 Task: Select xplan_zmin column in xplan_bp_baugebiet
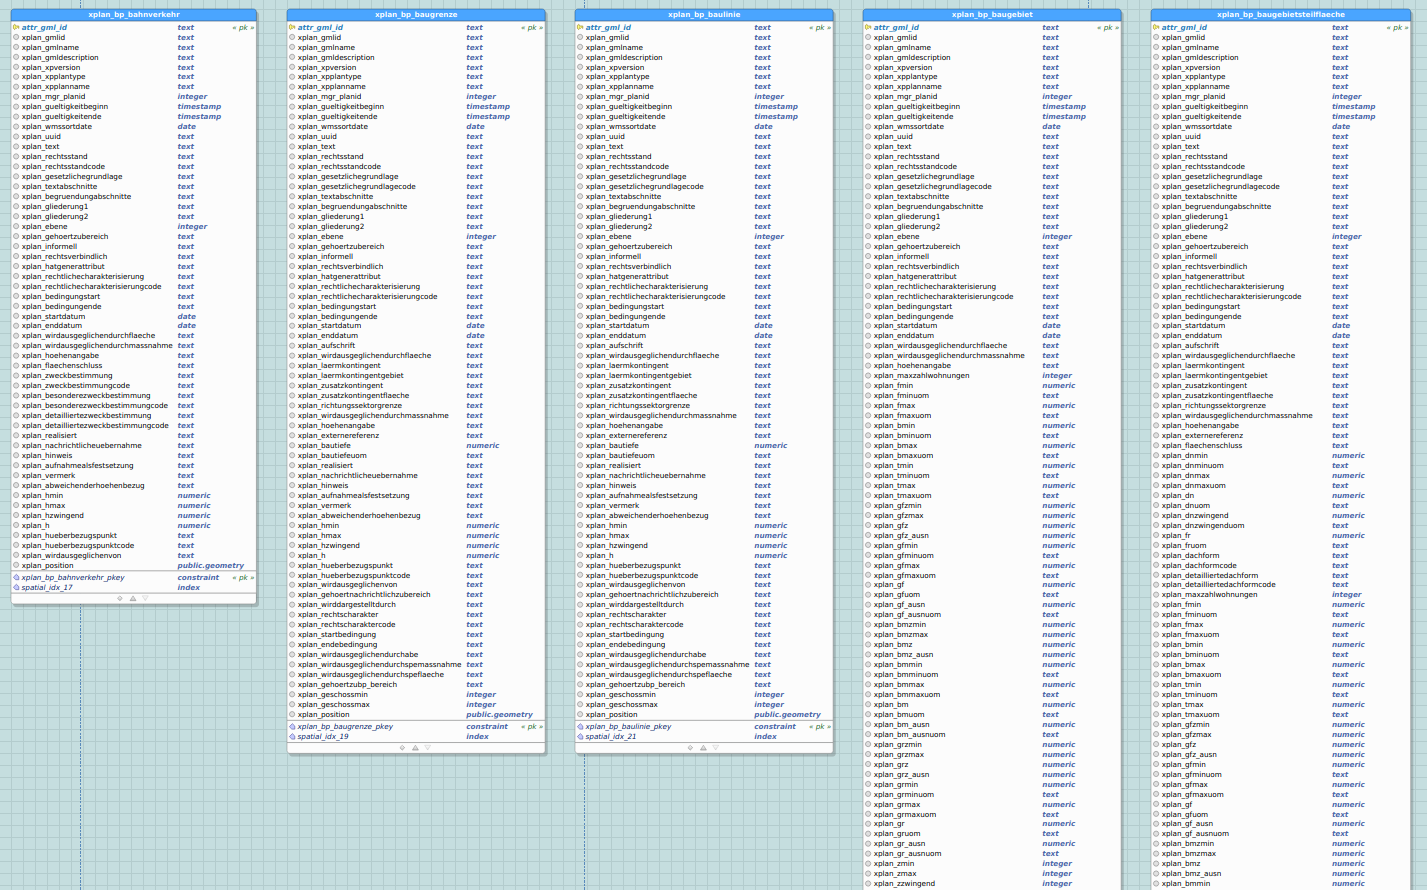pyautogui.click(x=992, y=864)
